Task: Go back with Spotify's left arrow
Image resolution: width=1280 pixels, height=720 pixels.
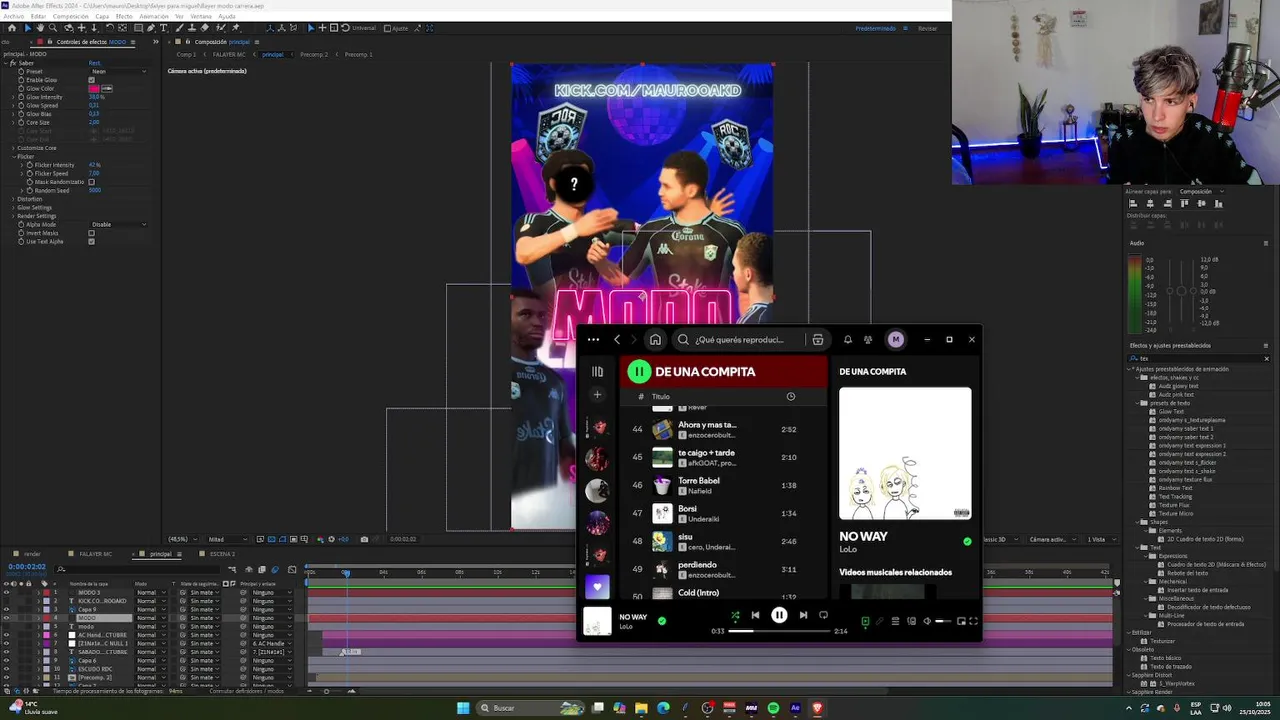Action: (x=617, y=340)
